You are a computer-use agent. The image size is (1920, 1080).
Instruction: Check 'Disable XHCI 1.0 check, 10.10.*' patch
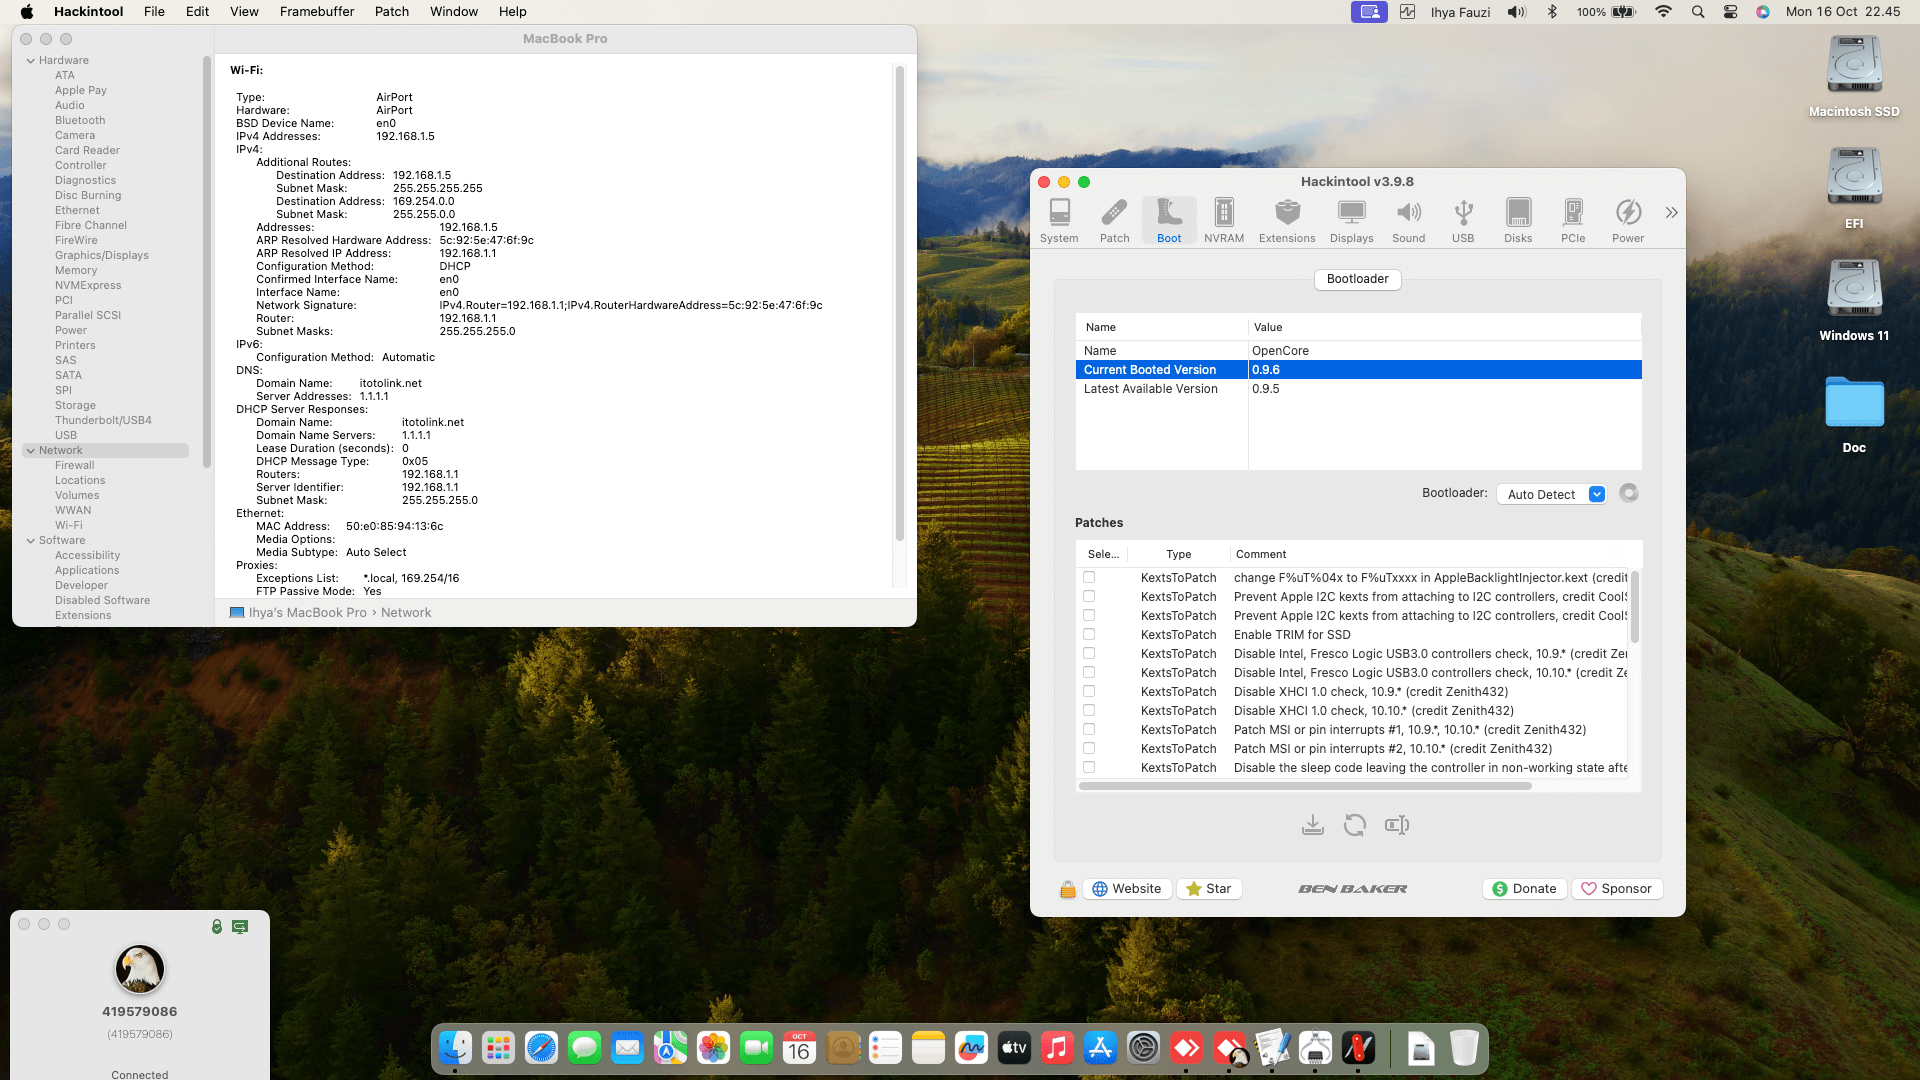tap(1089, 710)
